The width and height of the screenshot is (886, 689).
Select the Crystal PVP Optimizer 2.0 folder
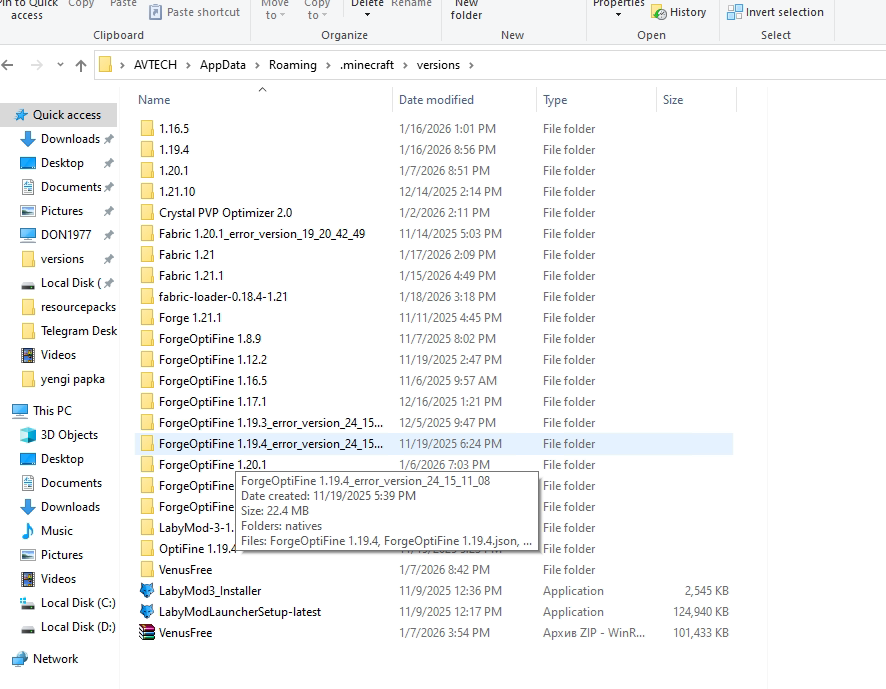(x=225, y=213)
